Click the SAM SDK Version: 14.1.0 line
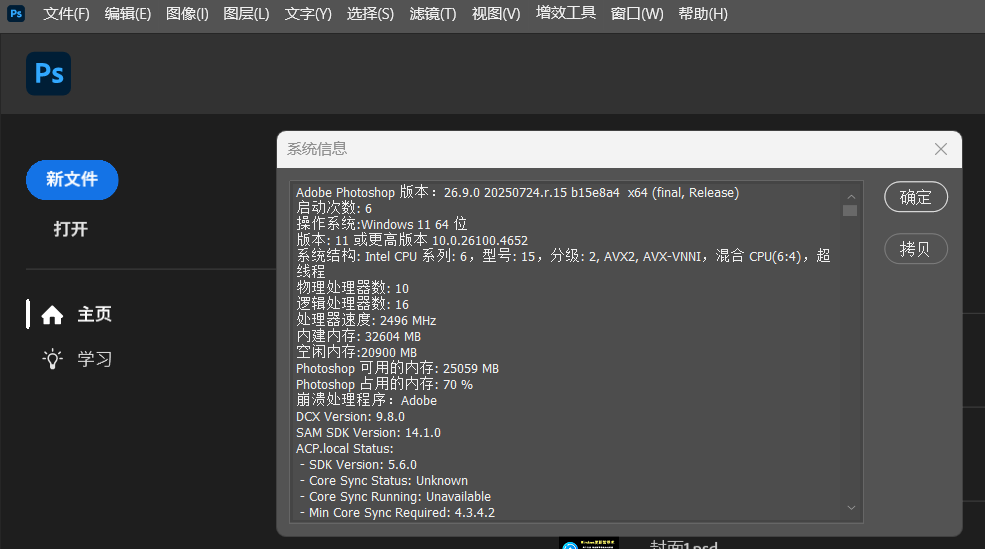Image resolution: width=985 pixels, height=549 pixels. 369,433
